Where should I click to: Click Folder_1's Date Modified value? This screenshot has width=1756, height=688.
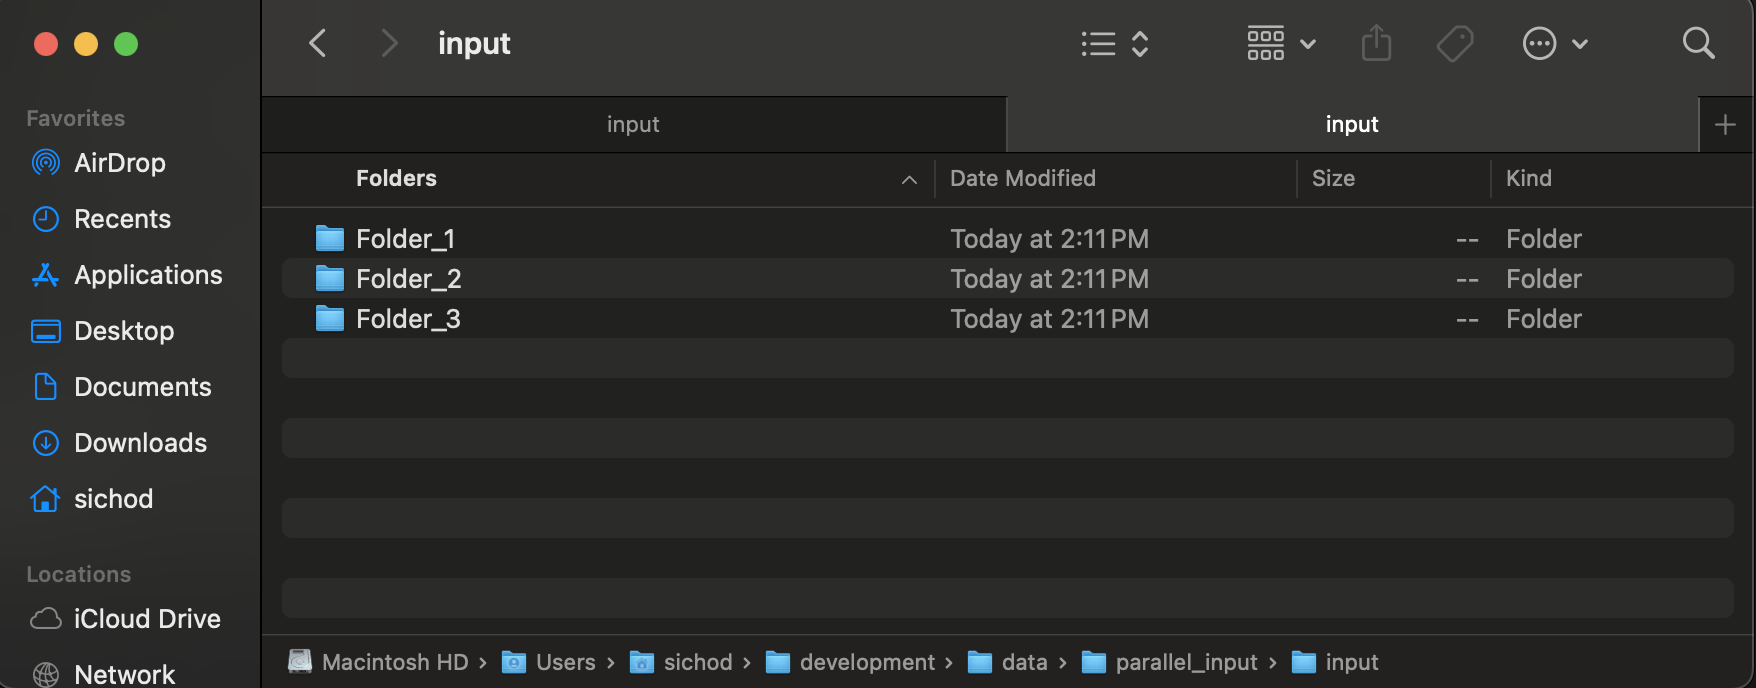click(1049, 238)
